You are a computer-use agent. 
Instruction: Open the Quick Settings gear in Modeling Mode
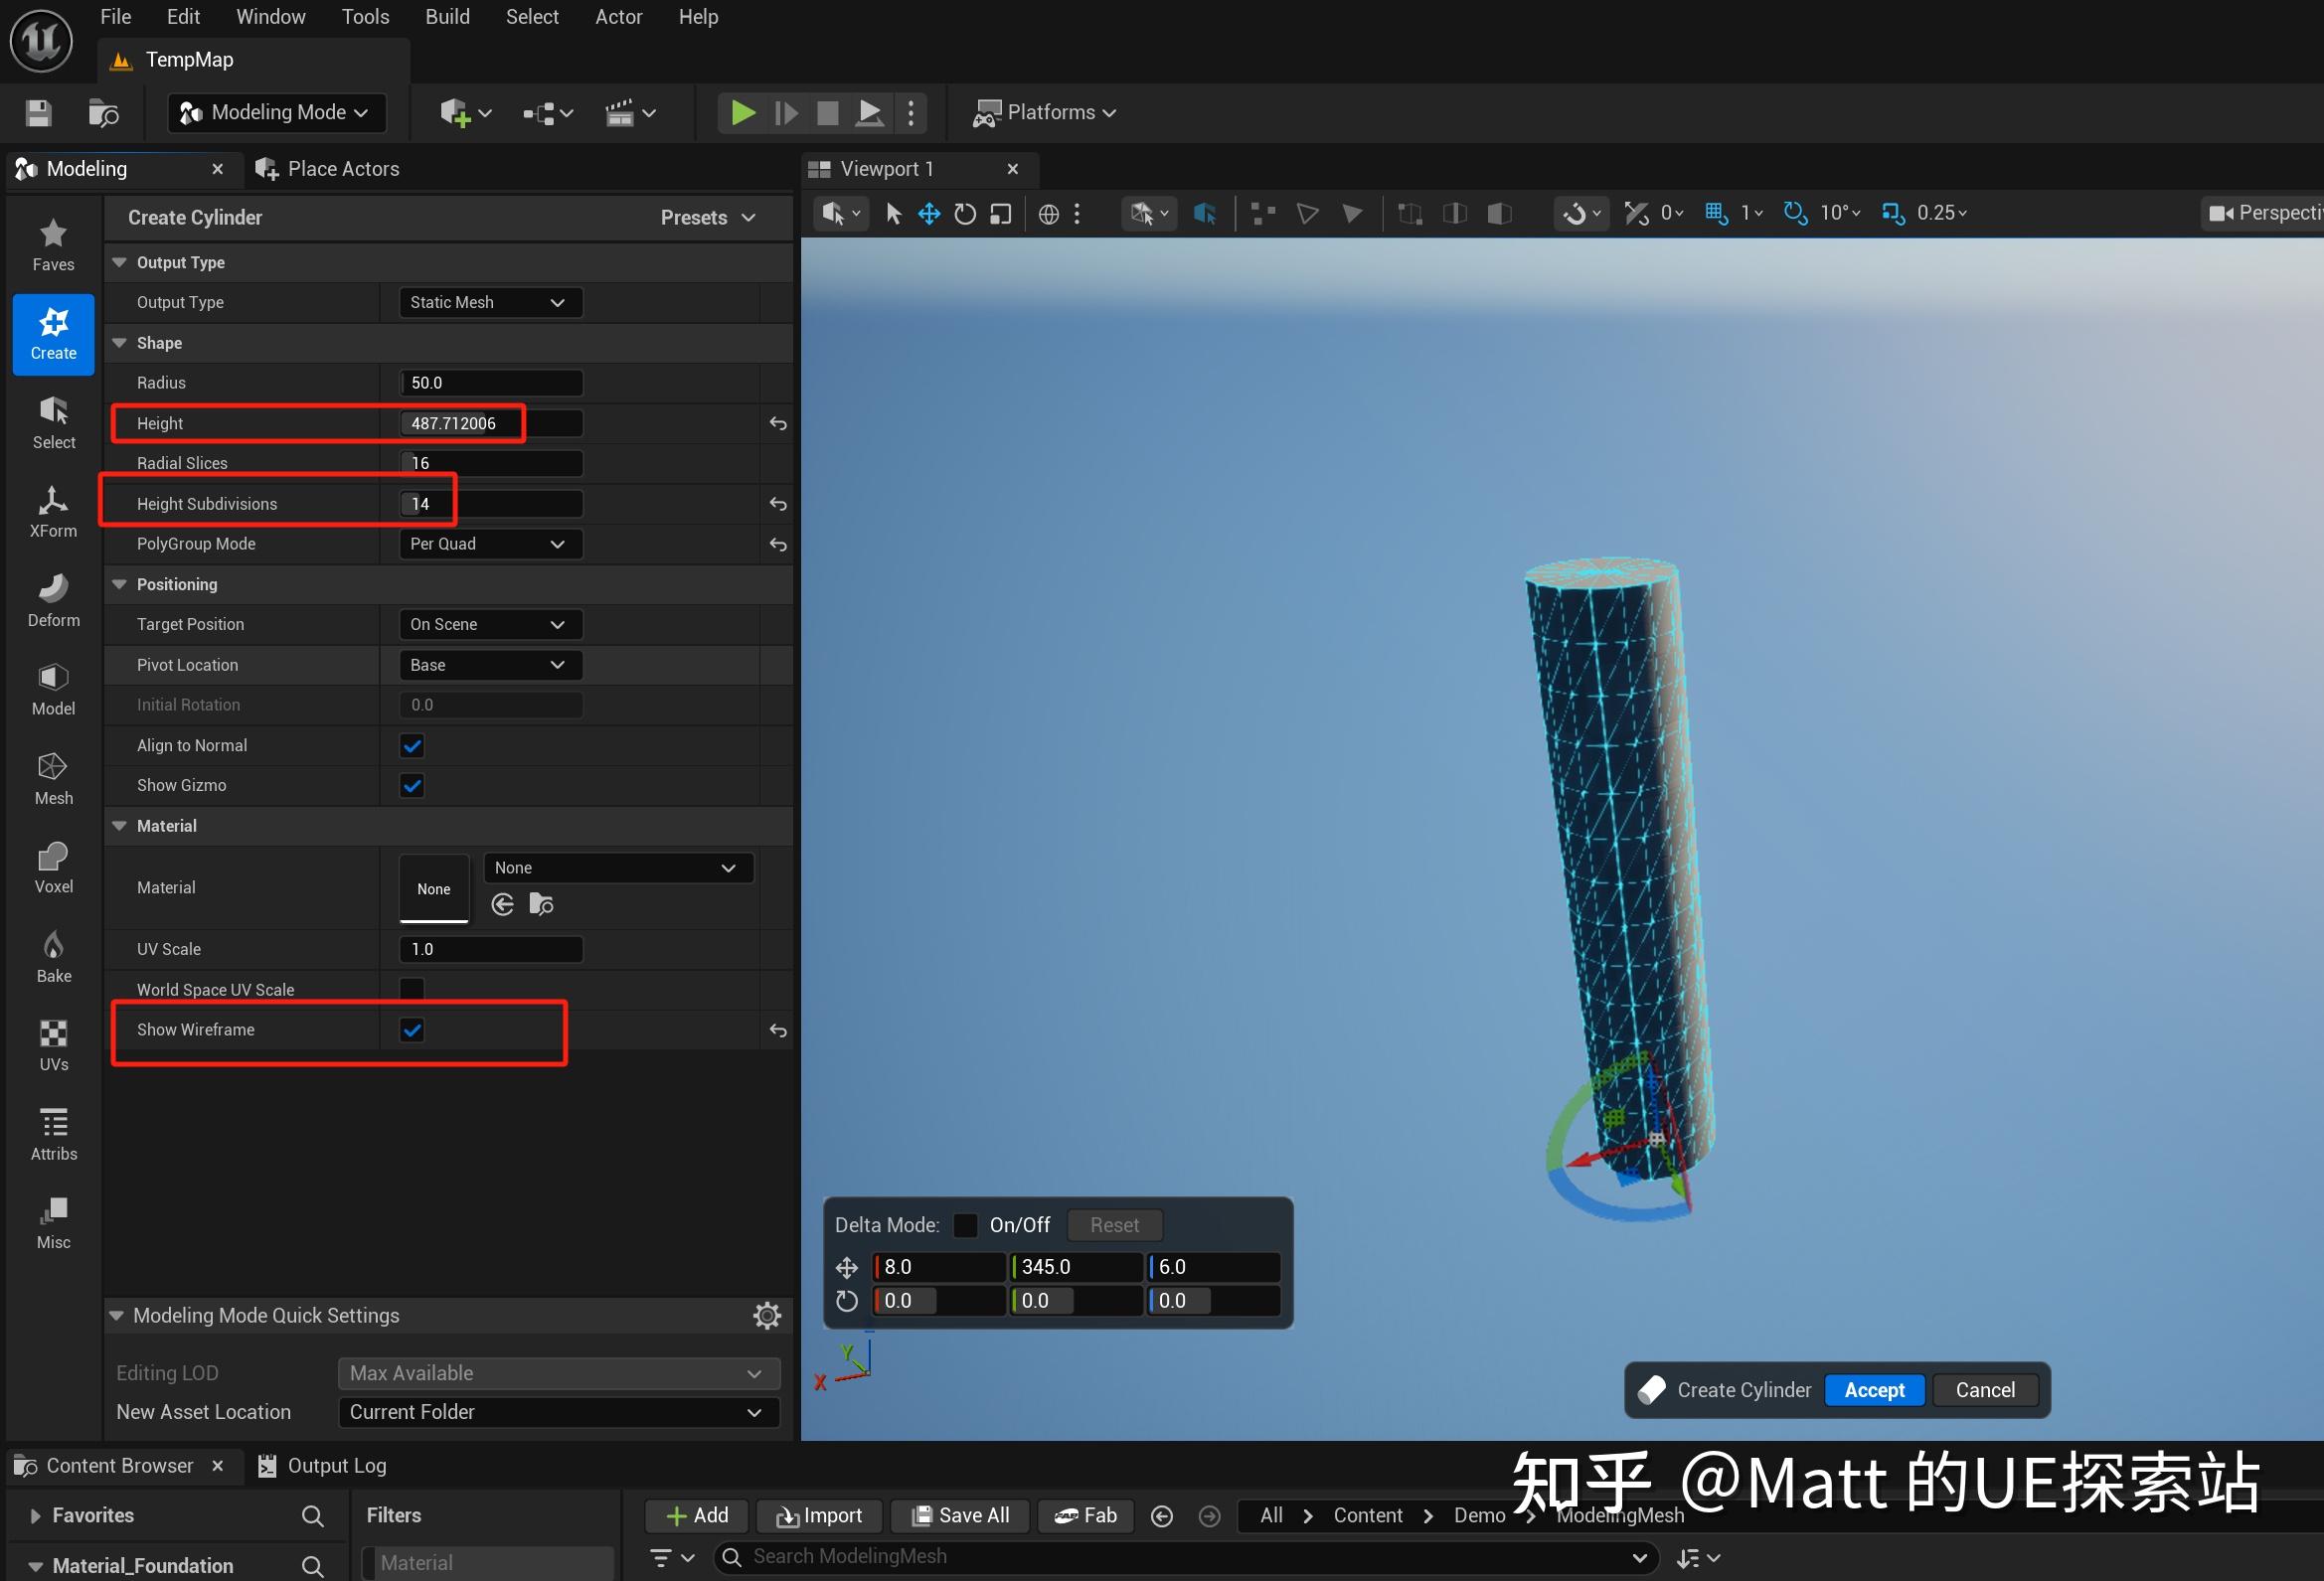coord(766,1315)
